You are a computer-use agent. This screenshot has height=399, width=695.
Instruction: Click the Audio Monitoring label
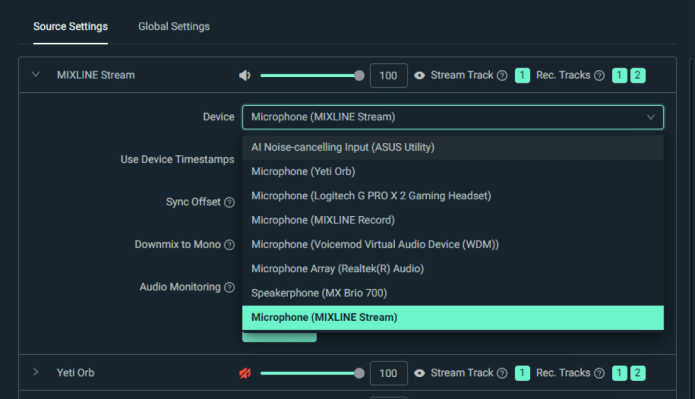(x=180, y=287)
